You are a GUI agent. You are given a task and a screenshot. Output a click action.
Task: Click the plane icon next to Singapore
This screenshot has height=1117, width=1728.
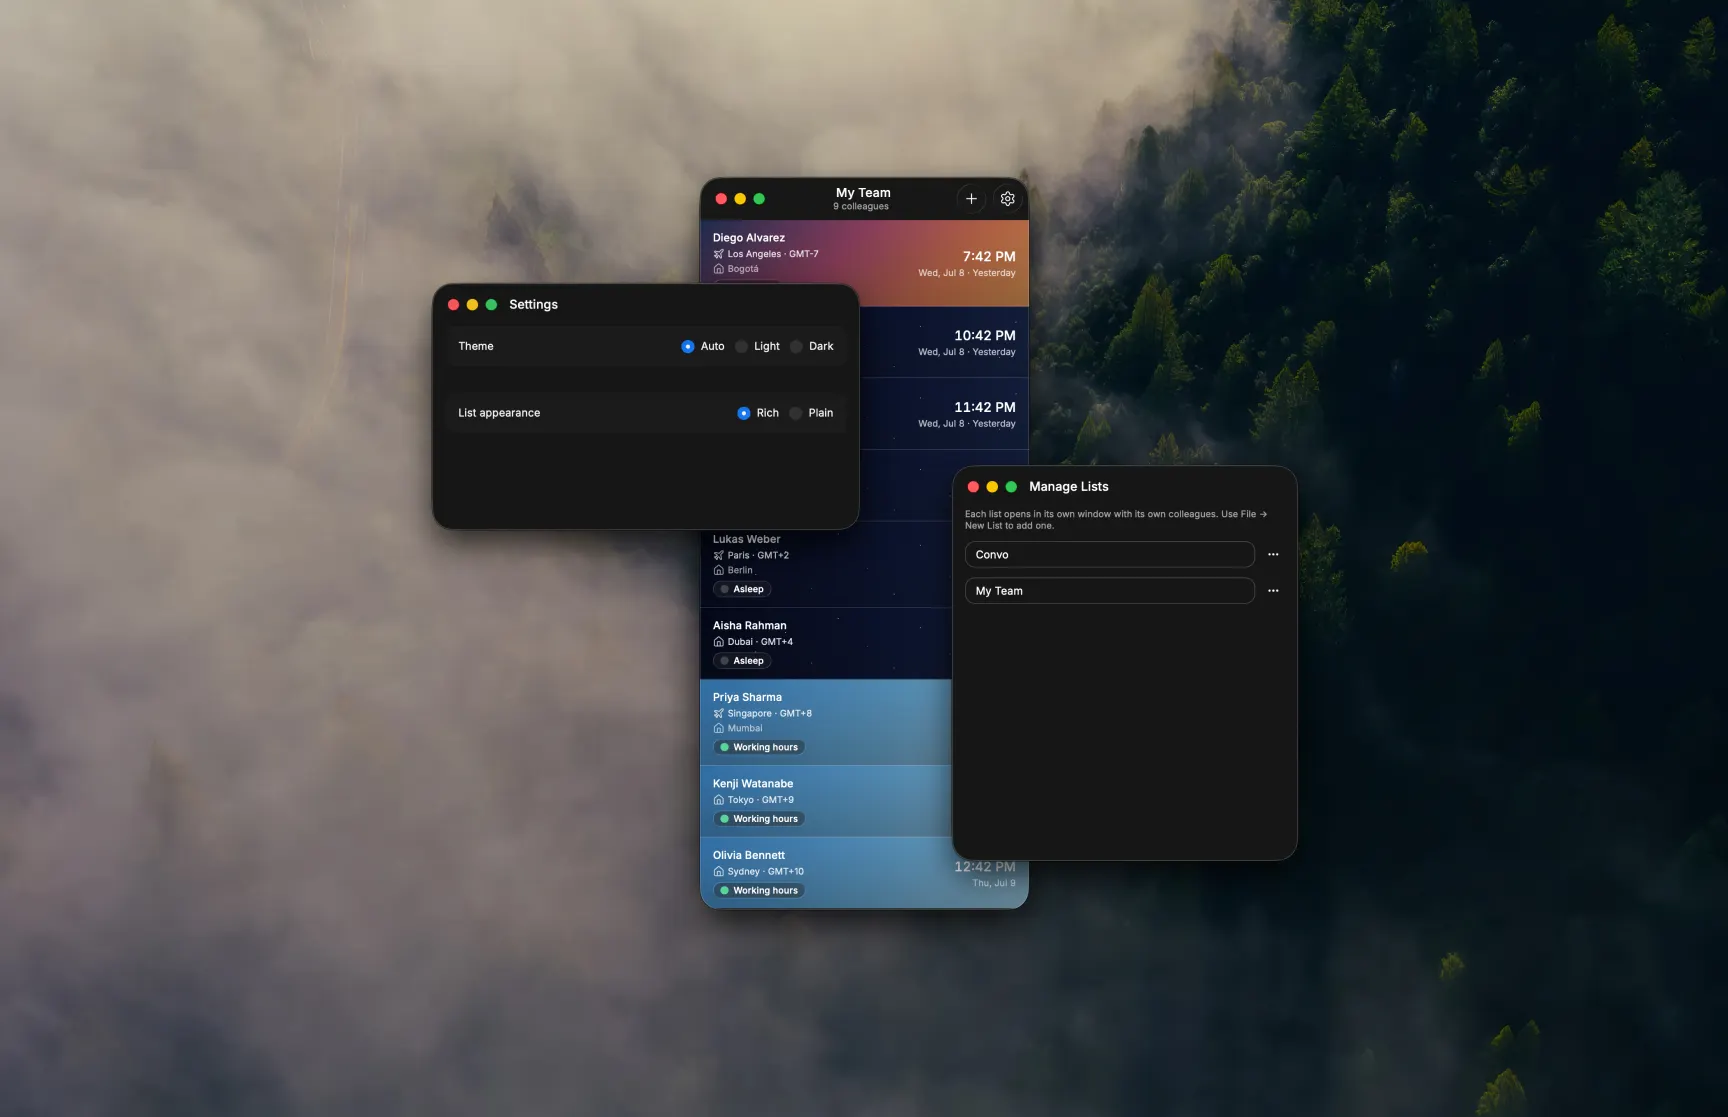(x=718, y=714)
